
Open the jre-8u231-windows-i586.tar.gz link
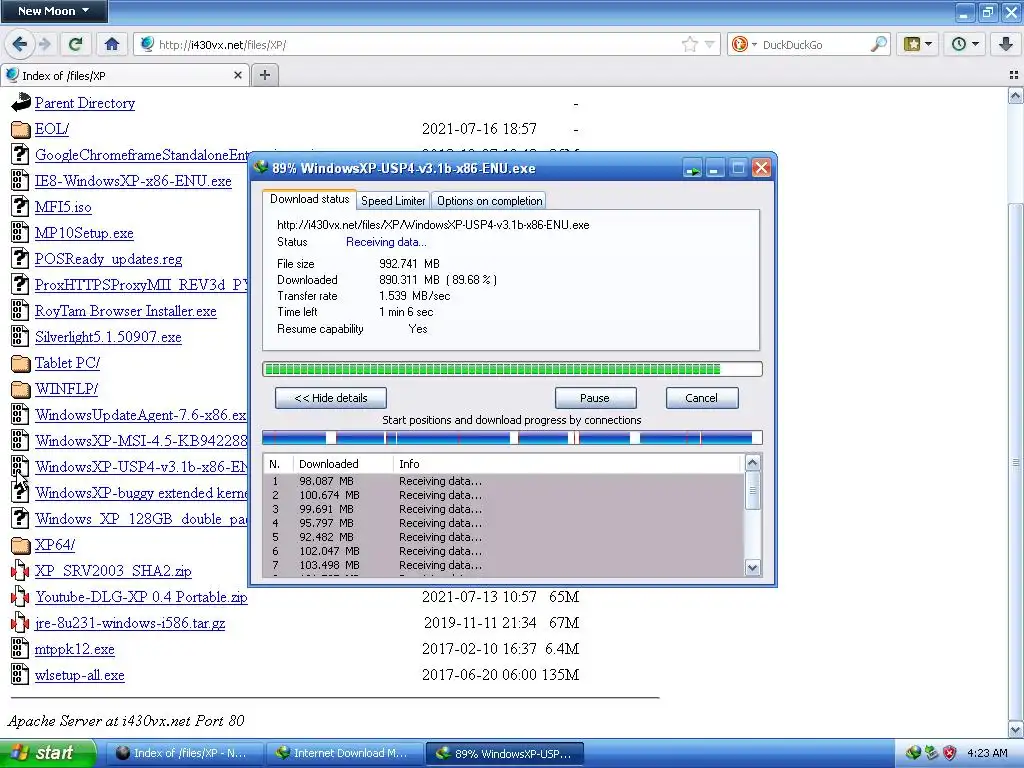[x=130, y=623]
